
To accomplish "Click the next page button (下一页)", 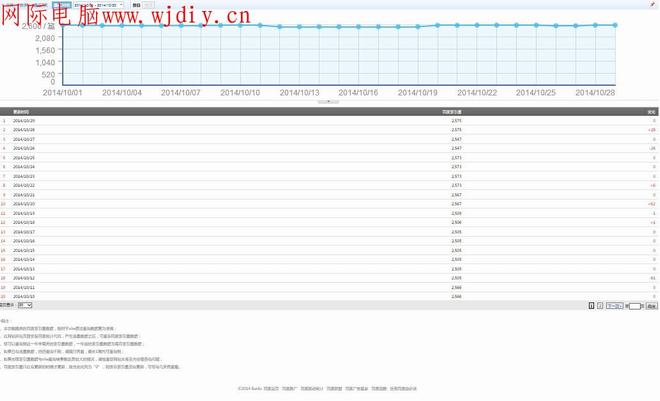I will pos(615,306).
